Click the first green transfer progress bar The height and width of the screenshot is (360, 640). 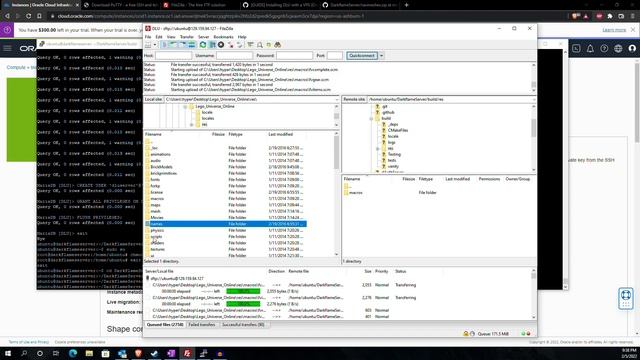(243, 291)
